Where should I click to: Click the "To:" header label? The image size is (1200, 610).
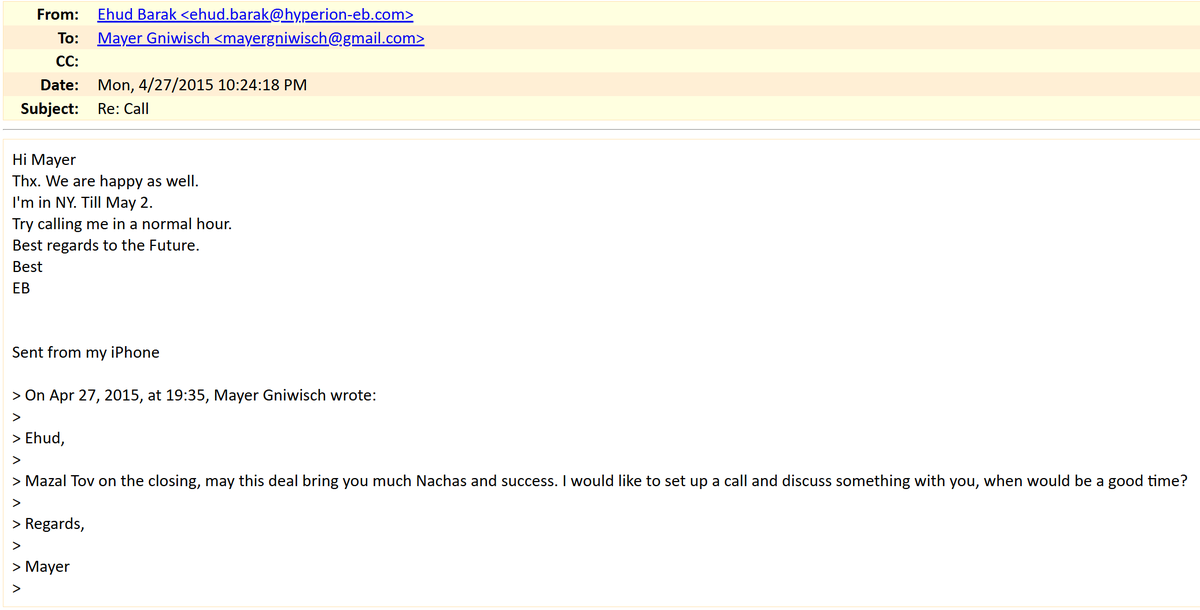click(68, 39)
